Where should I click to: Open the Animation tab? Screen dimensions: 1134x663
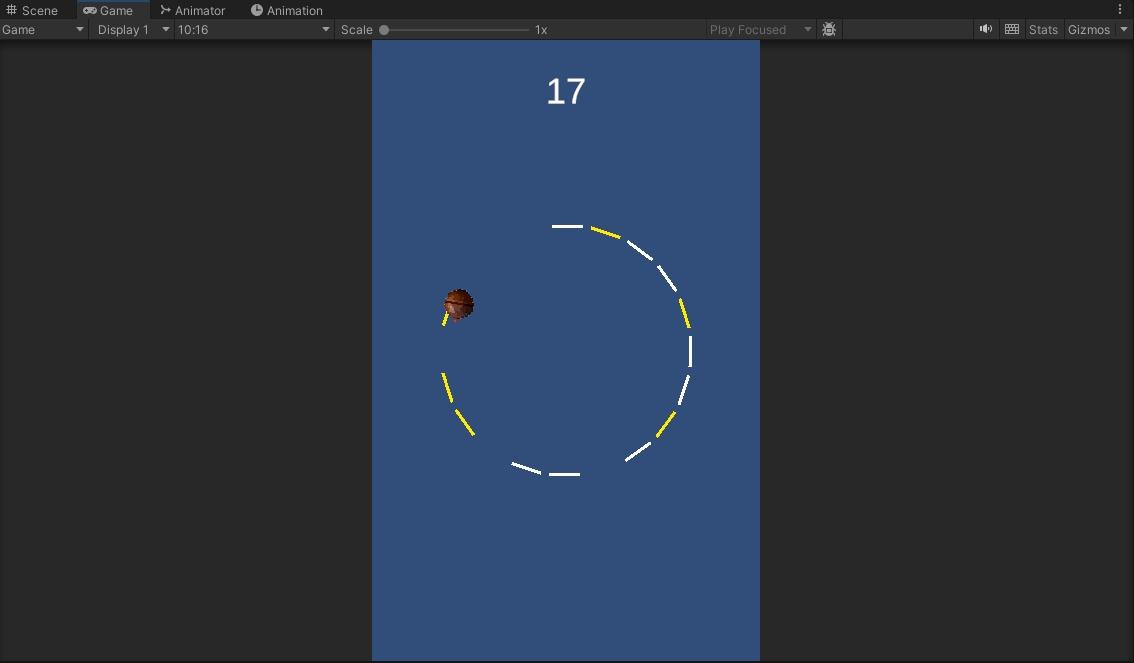286,10
